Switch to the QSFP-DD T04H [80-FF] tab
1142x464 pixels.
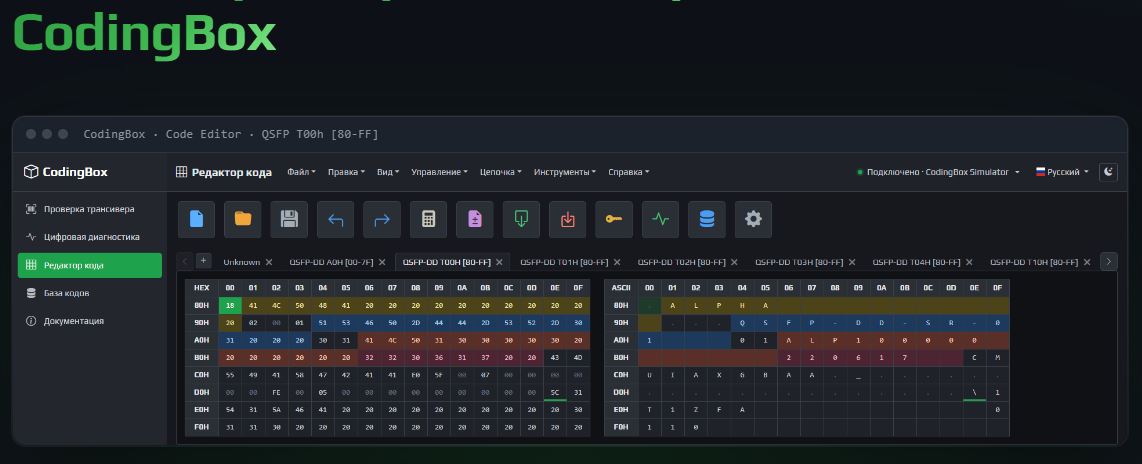click(916, 262)
